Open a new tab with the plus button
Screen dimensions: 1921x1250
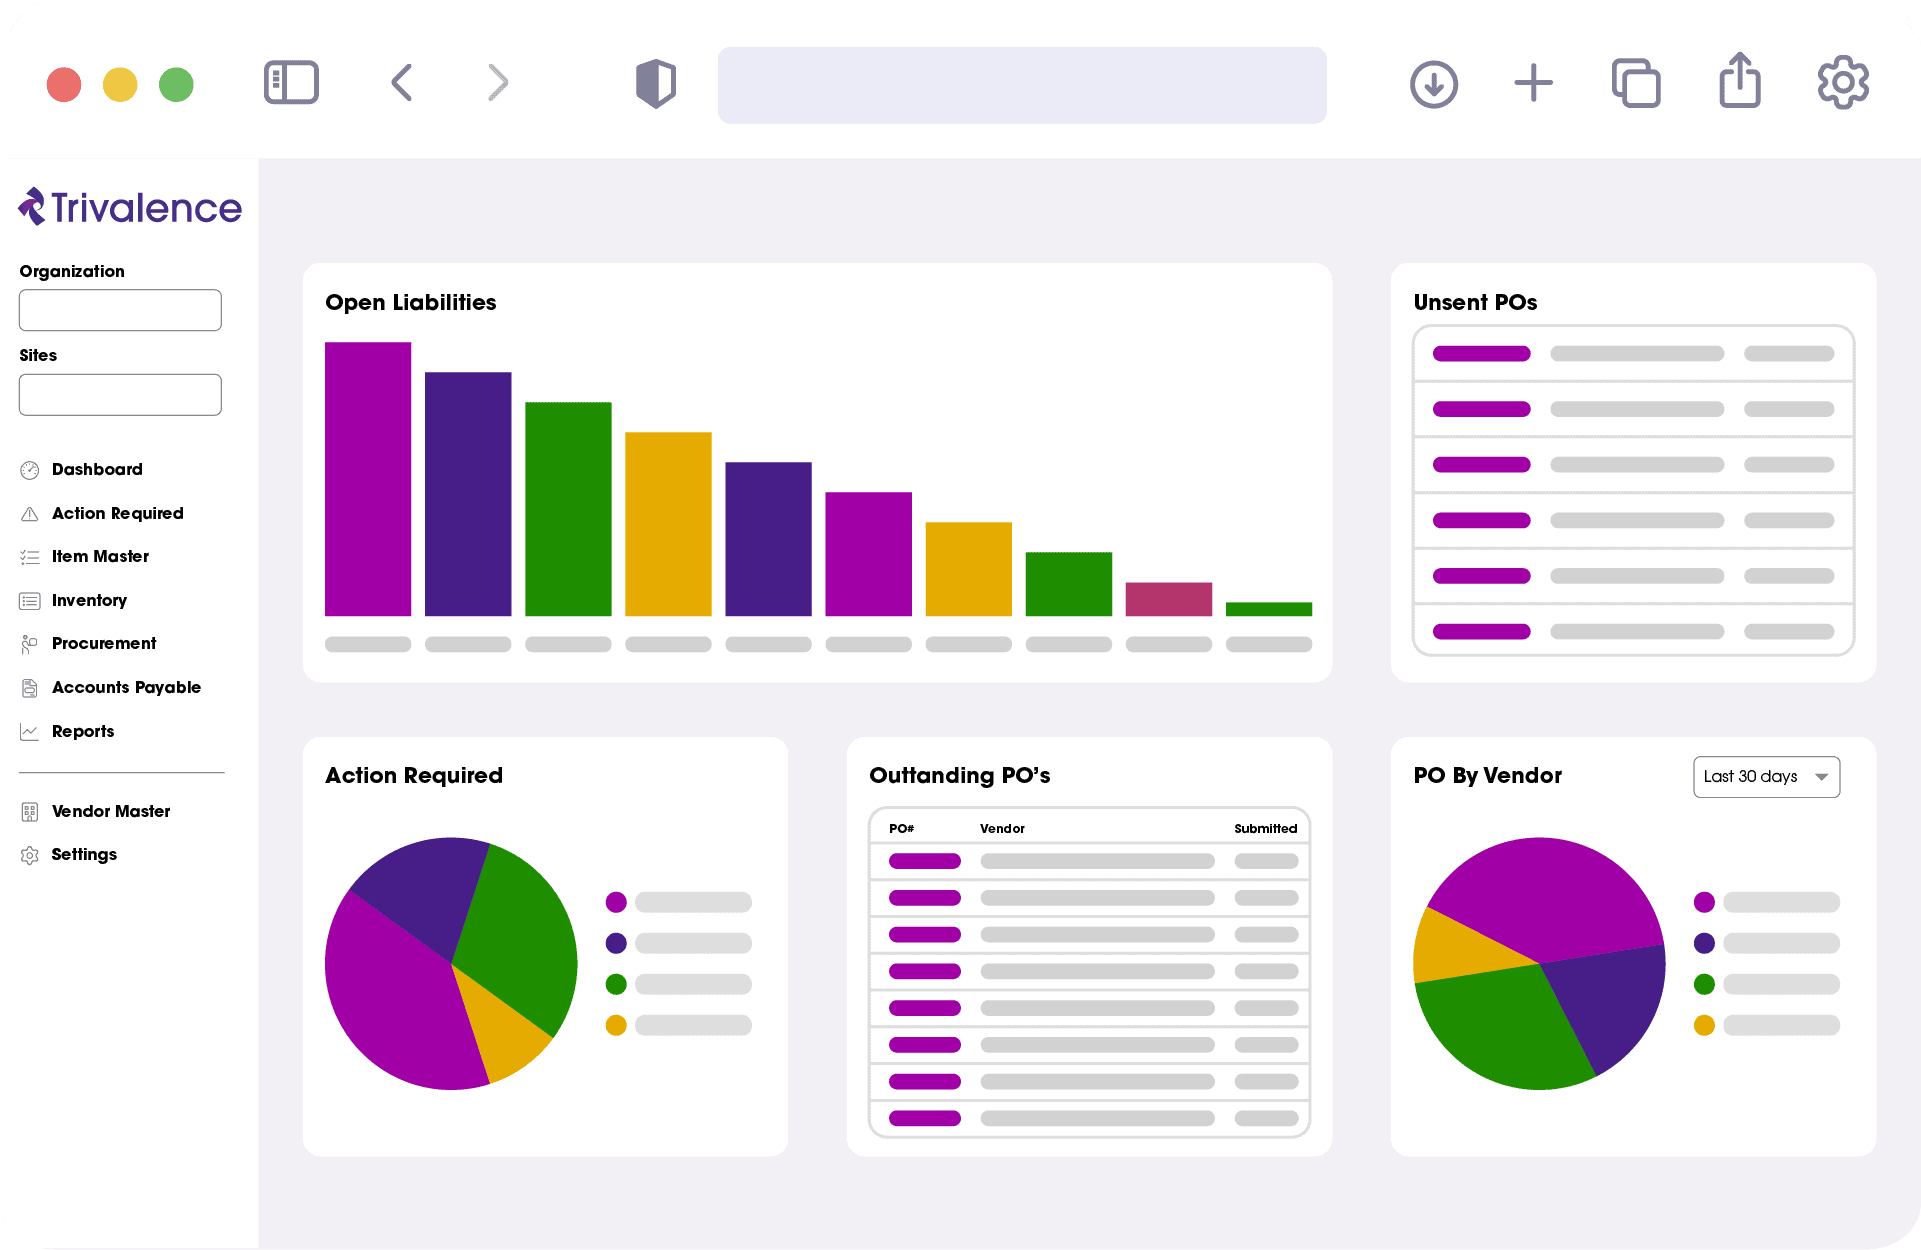(x=1532, y=84)
